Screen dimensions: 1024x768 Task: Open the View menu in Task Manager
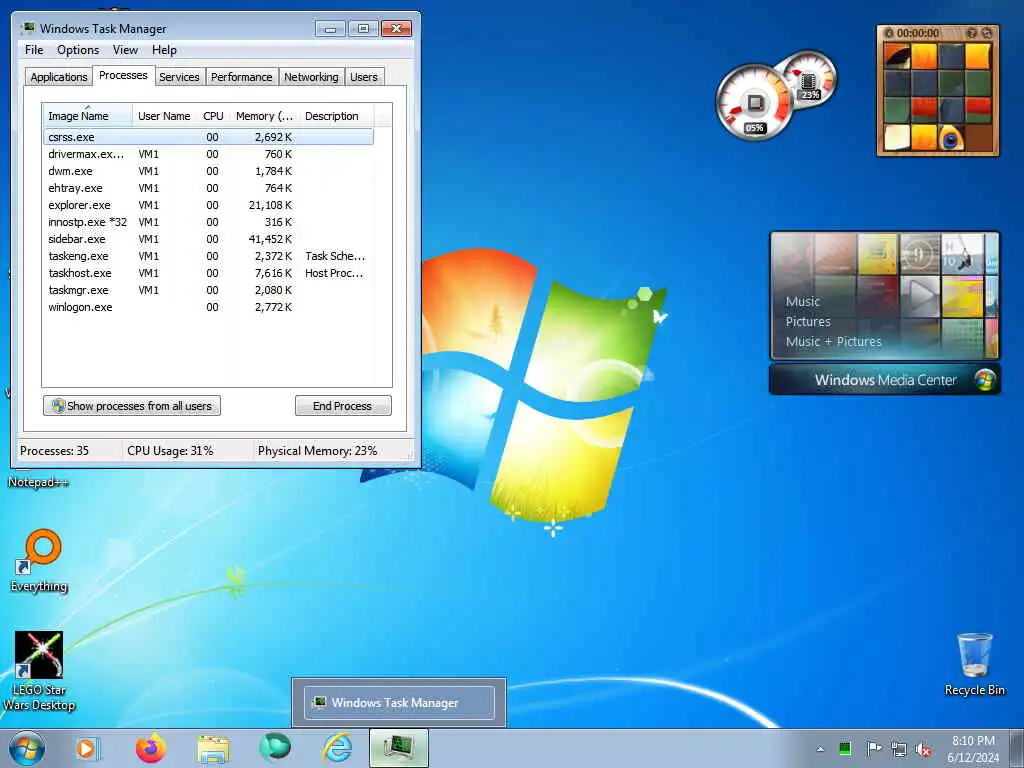click(125, 50)
